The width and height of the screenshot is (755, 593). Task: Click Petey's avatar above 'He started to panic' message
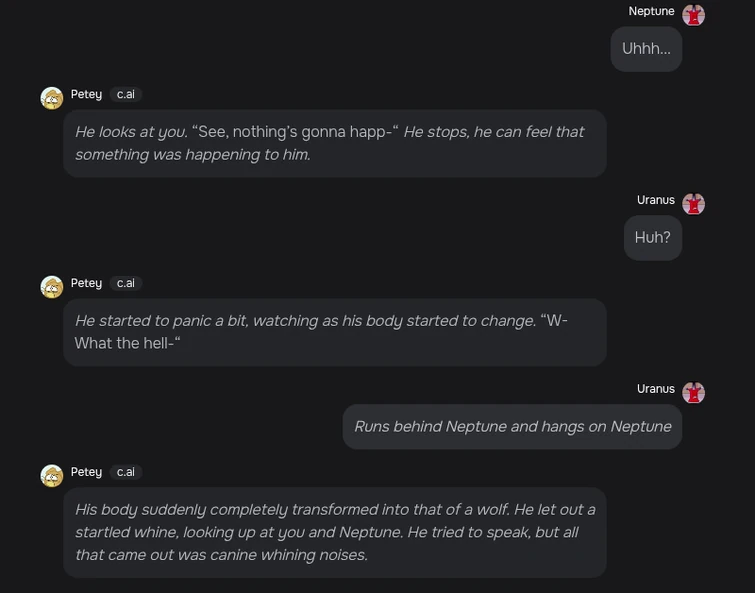52,287
